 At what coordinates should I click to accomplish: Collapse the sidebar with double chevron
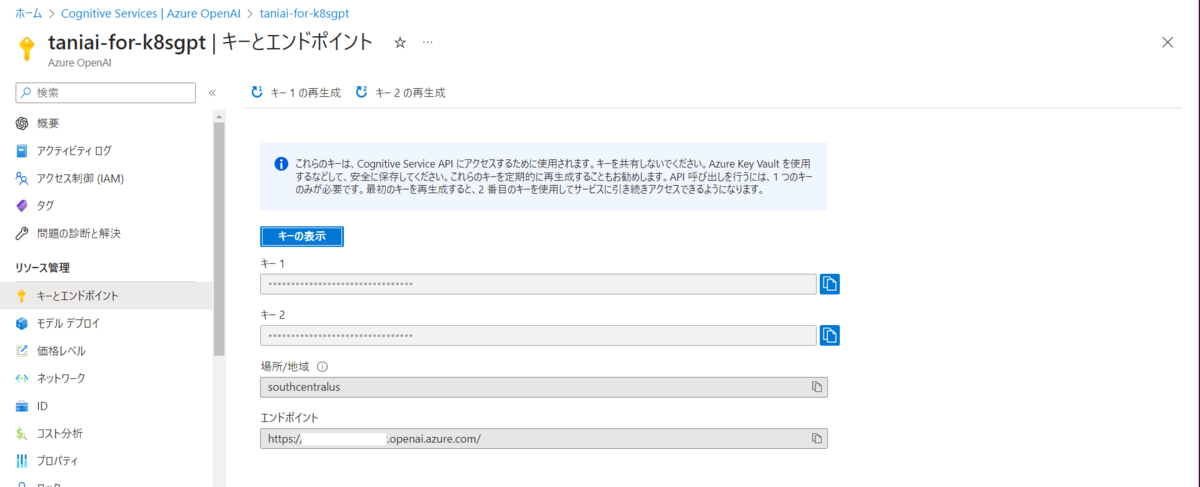[x=212, y=93]
